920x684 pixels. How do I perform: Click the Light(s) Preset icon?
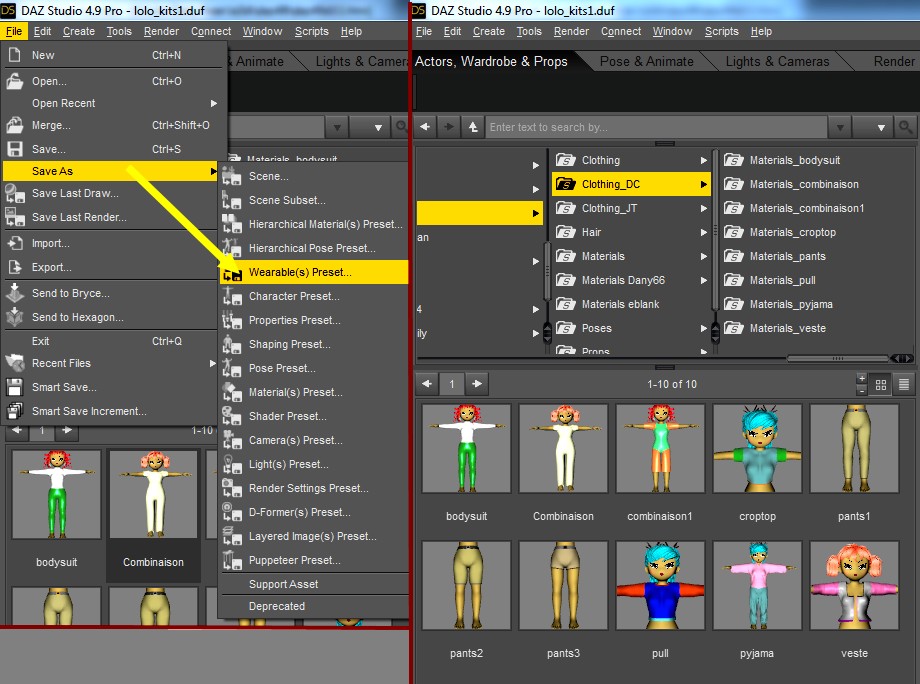click(232, 465)
